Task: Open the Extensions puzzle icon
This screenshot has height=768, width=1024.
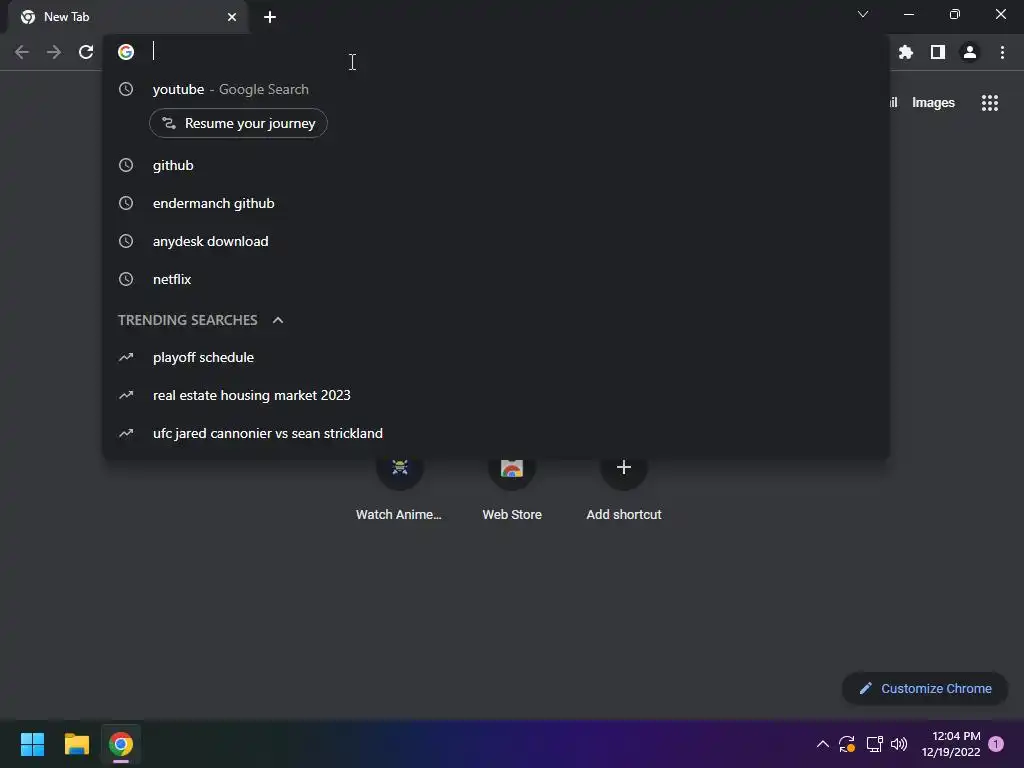Action: (x=906, y=52)
